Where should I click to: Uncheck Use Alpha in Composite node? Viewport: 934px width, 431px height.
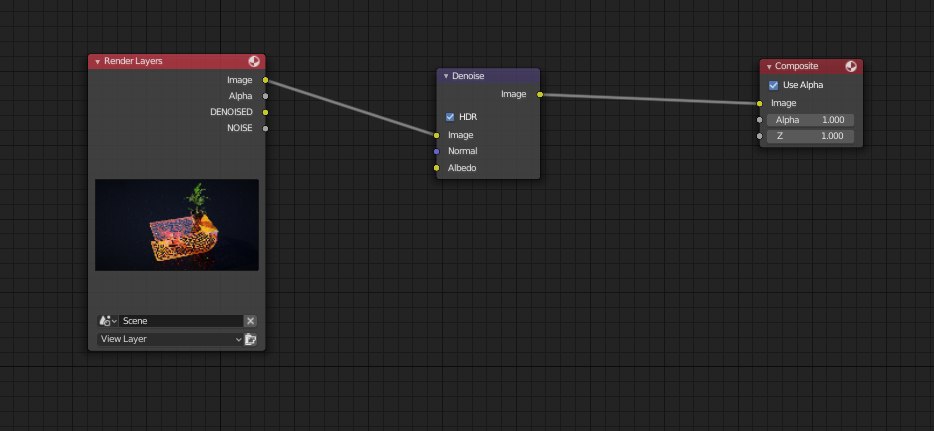pyautogui.click(x=773, y=85)
